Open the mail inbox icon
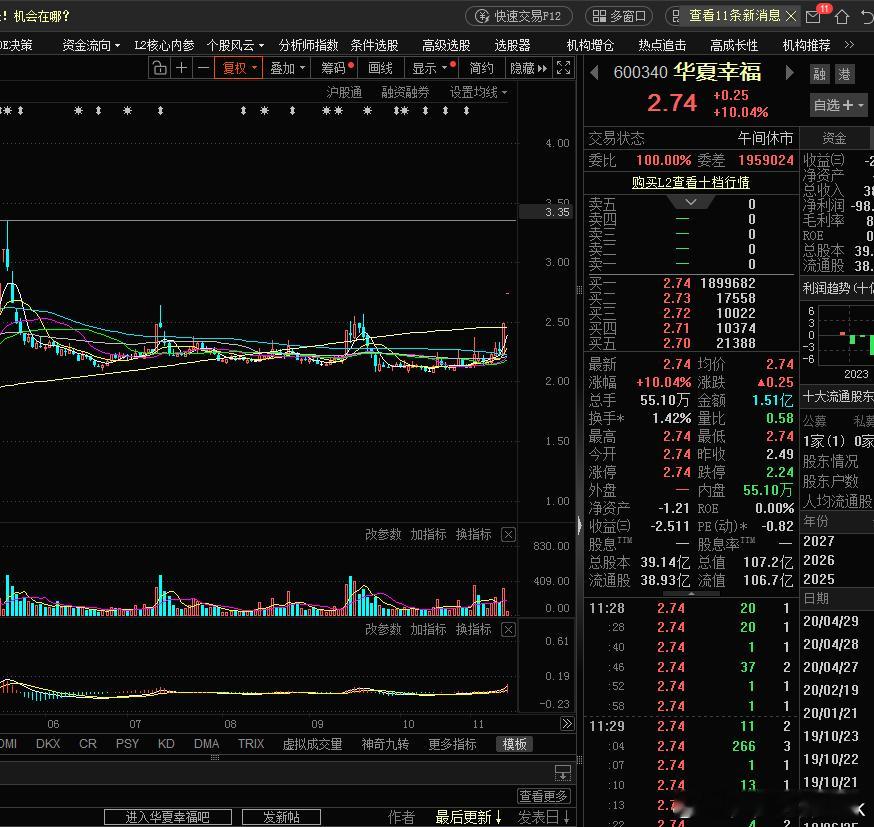The width and height of the screenshot is (874, 827). click(x=813, y=17)
